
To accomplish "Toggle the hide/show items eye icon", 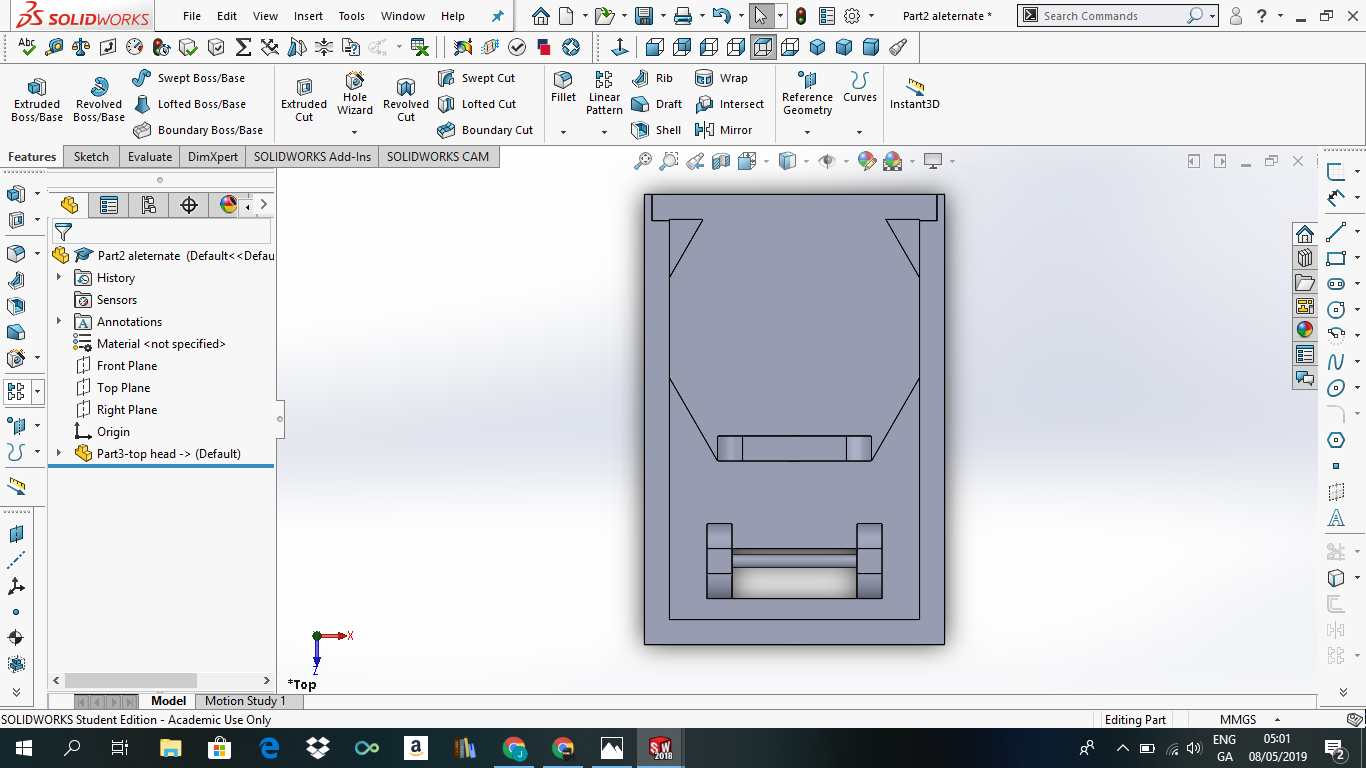I will 826,161.
